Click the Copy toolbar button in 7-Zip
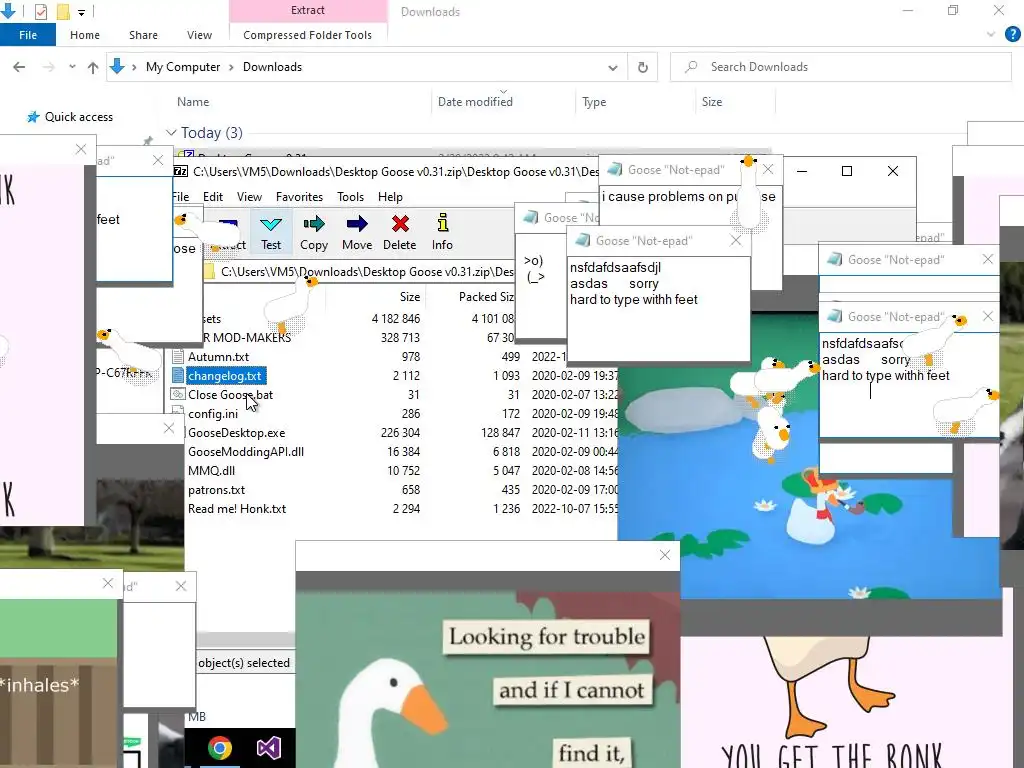Image resolution: width=1024 pixels, height=768 pixels. coord(314,233)
